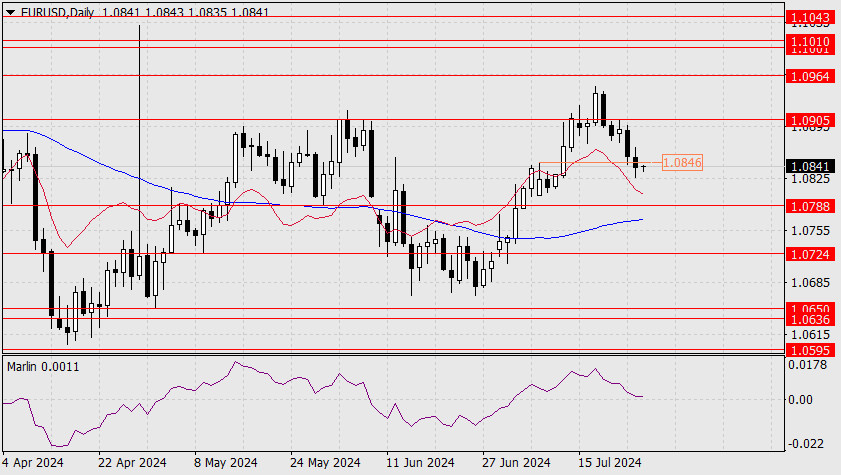Screen dimensions: 841x475
Task: Click the black current price 1.0841 label
Action: 810,166
